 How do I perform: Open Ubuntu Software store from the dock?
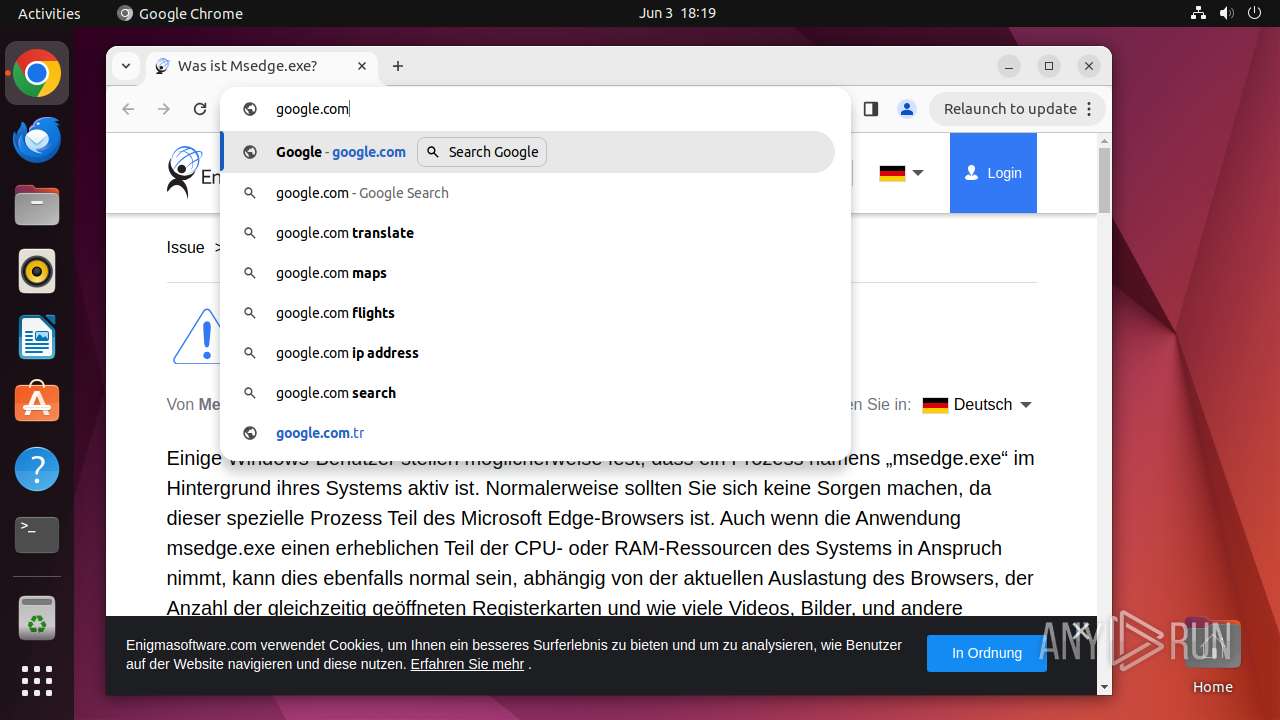37,403
